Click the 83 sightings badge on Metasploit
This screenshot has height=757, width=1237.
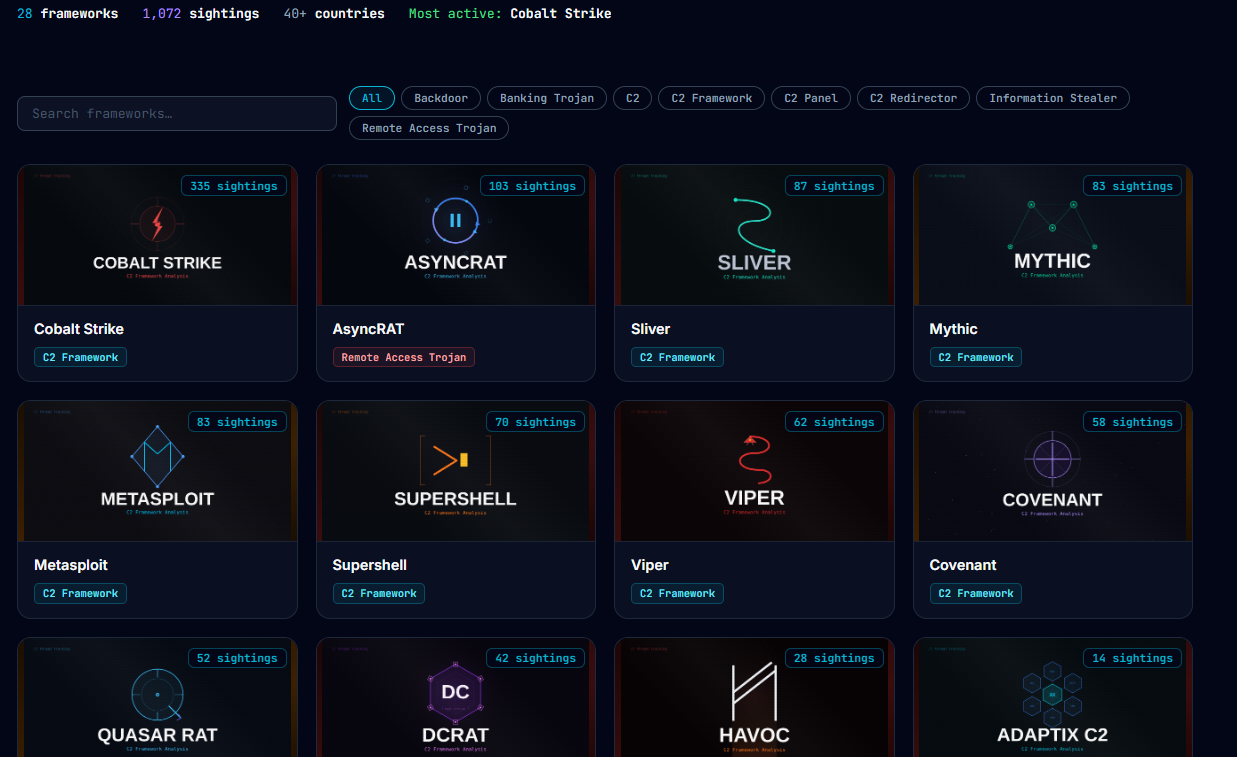237,422
